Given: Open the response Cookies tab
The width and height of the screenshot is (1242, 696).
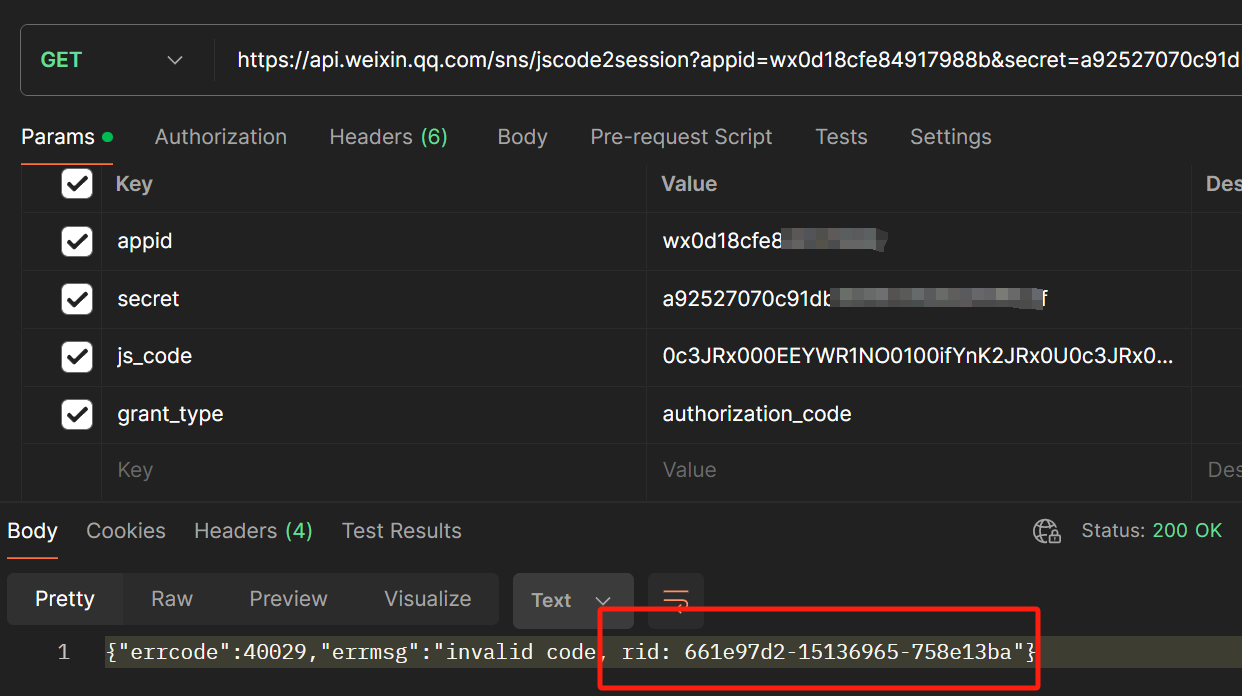Looking at the screenshot, I should pos(126,531).
